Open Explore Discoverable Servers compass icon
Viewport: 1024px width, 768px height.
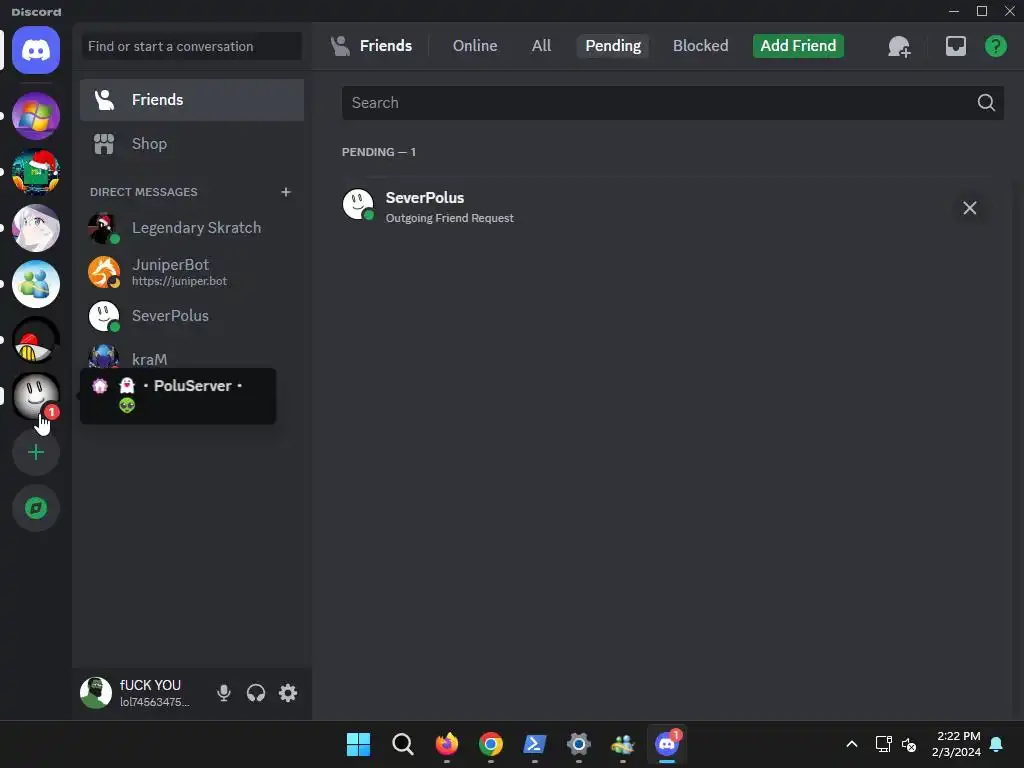coord(36,508)
